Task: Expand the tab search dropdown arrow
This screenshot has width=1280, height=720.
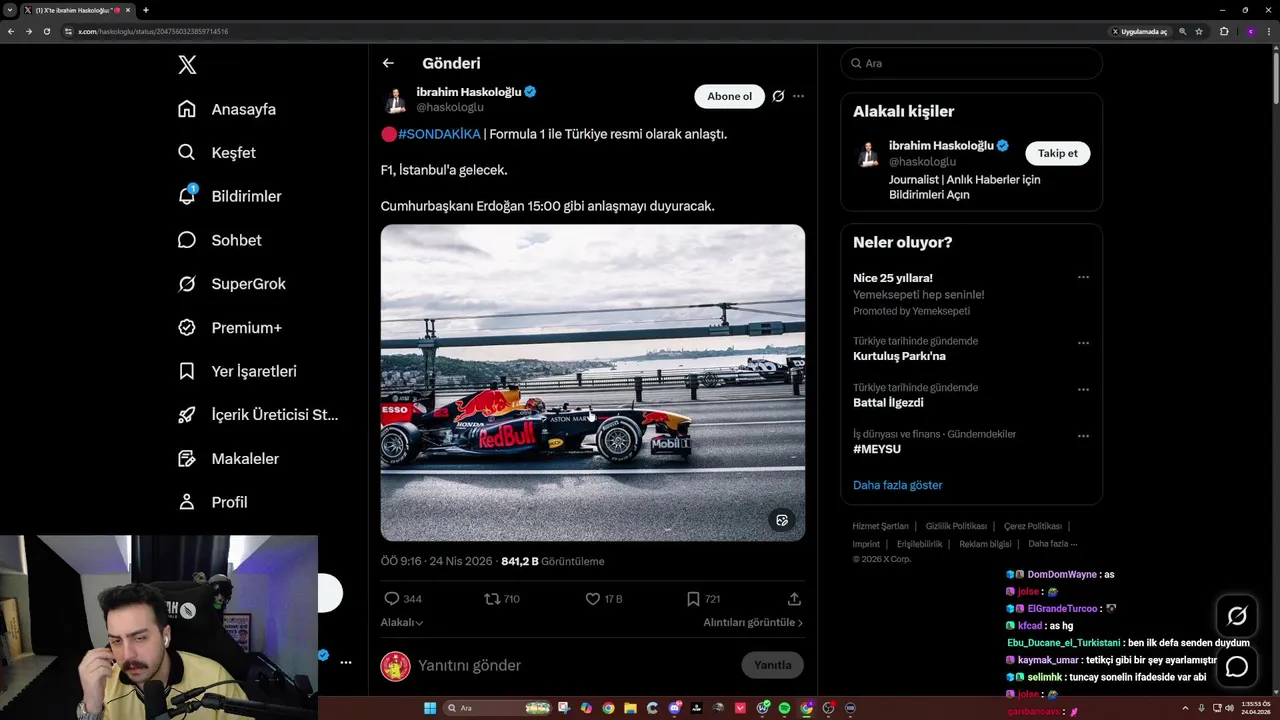Action: point(10,10)
